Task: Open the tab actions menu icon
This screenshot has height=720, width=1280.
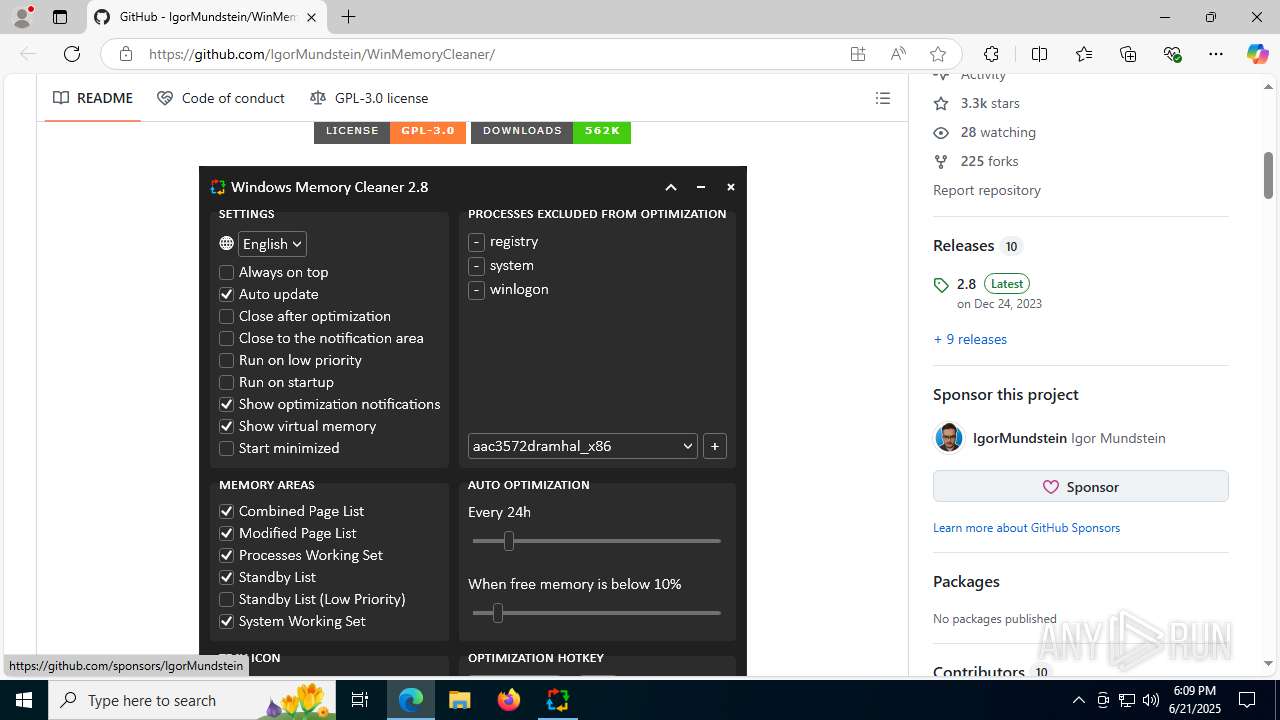Action: [x=60, y=17]
